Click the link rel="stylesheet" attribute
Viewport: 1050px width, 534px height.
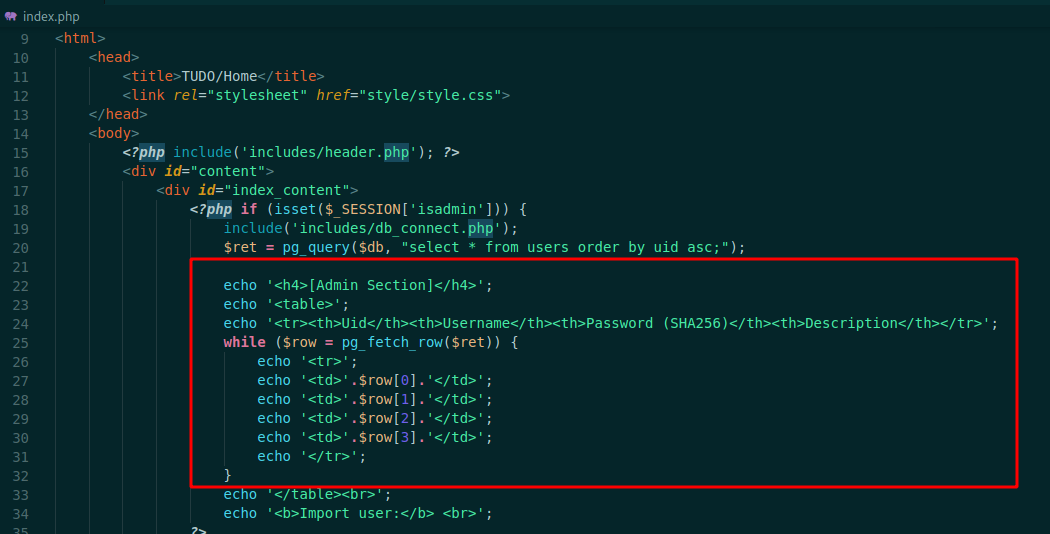(x=240, y=95)
